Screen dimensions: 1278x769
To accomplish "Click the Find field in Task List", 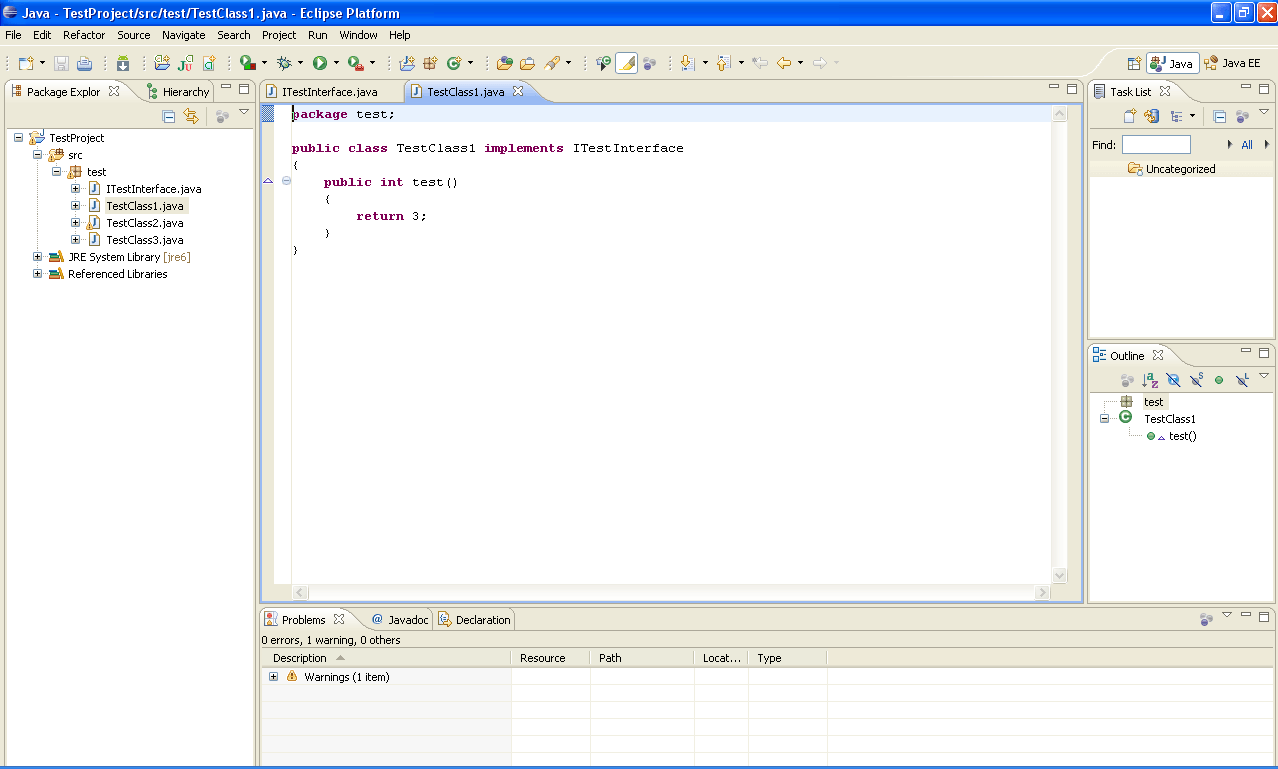I will click(x=1155, y=145).
